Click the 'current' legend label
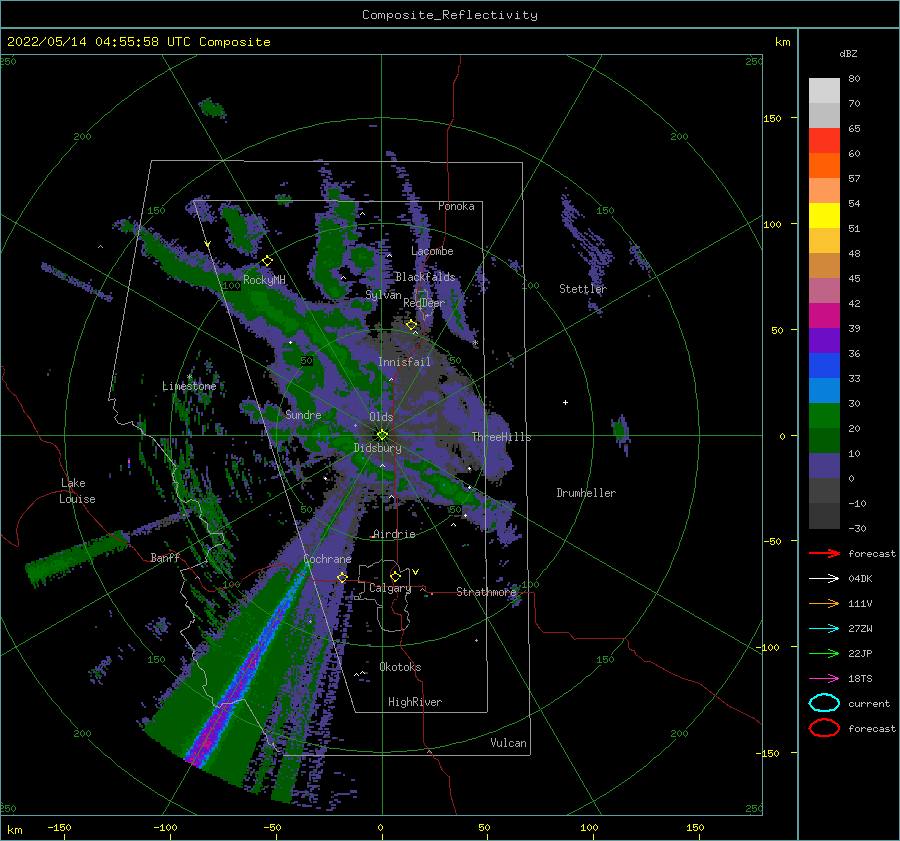This screenshot has width=900, height=841. click(869, 703)
